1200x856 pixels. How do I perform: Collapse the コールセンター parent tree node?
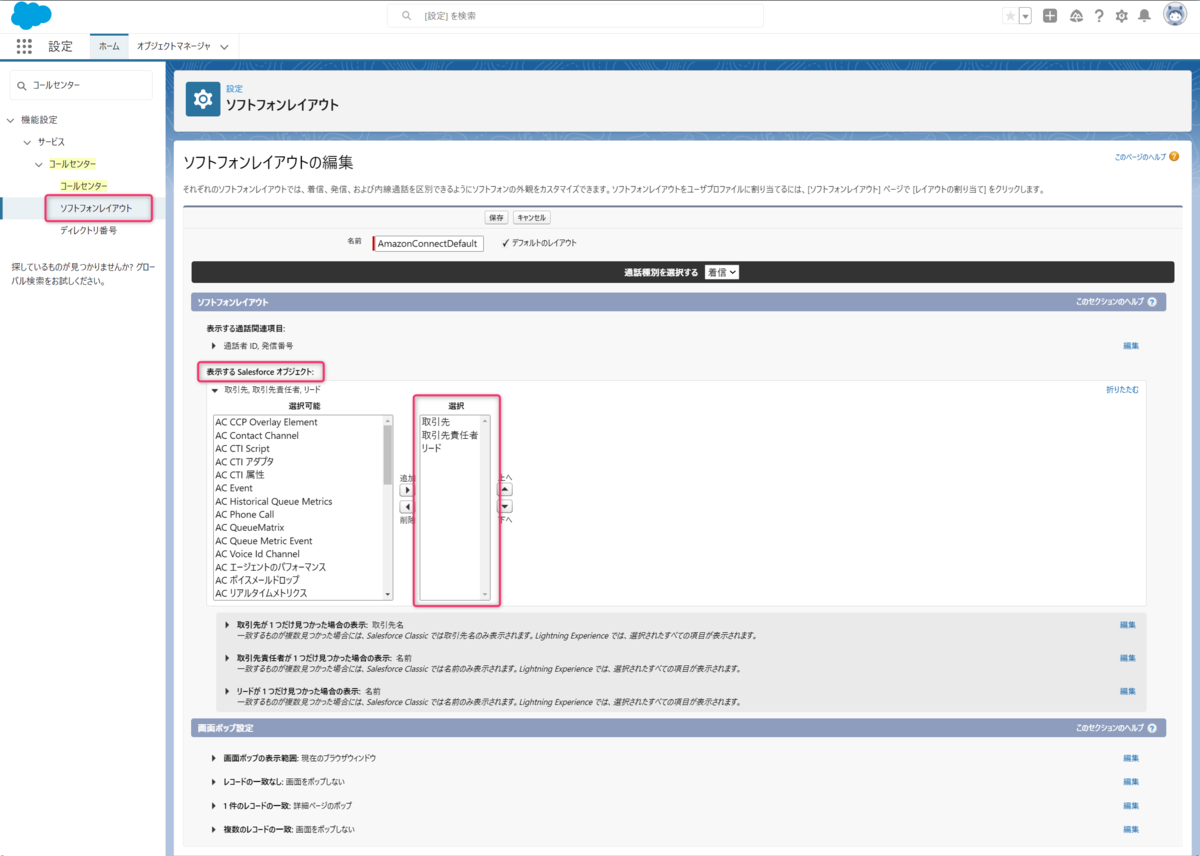point(39,164)
